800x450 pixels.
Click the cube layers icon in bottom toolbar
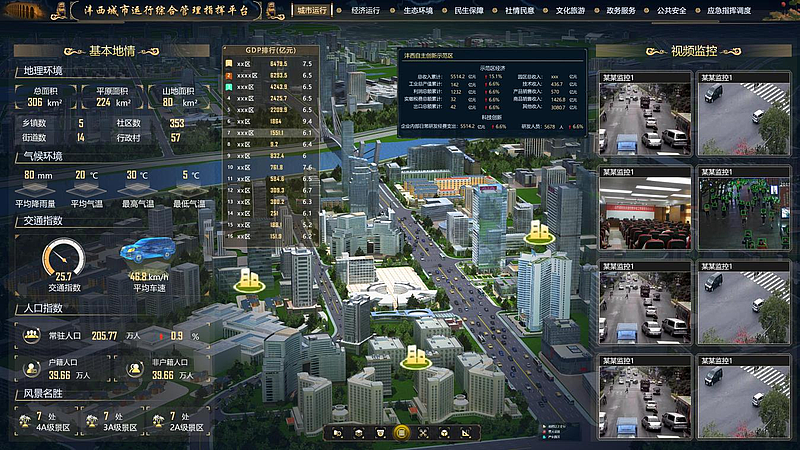pyautogui.click(x=359, y=433)
